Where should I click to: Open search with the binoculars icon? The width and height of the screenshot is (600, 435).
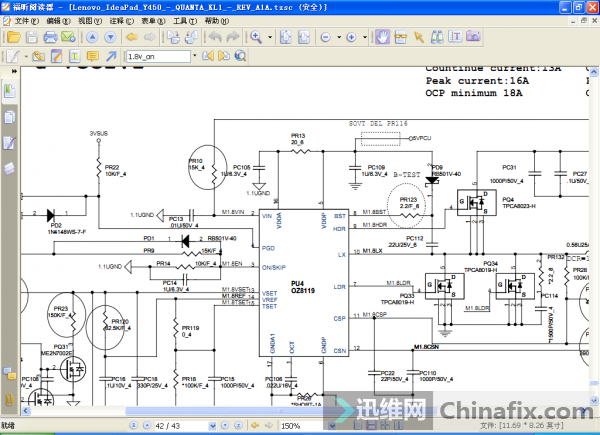[x=437, y=37]
